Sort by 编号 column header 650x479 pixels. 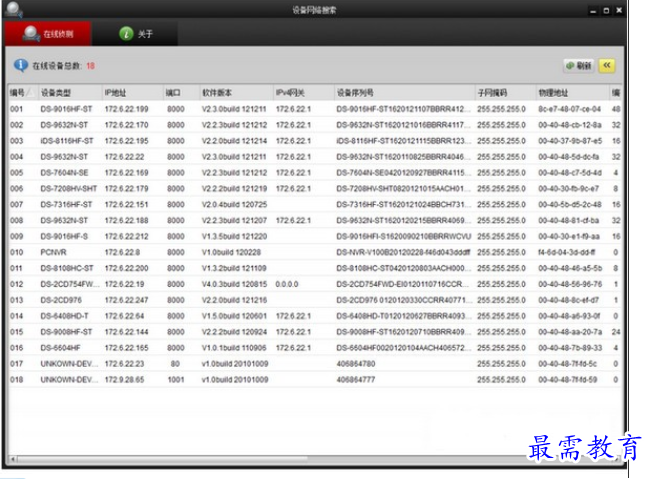[x=22, y=92]
